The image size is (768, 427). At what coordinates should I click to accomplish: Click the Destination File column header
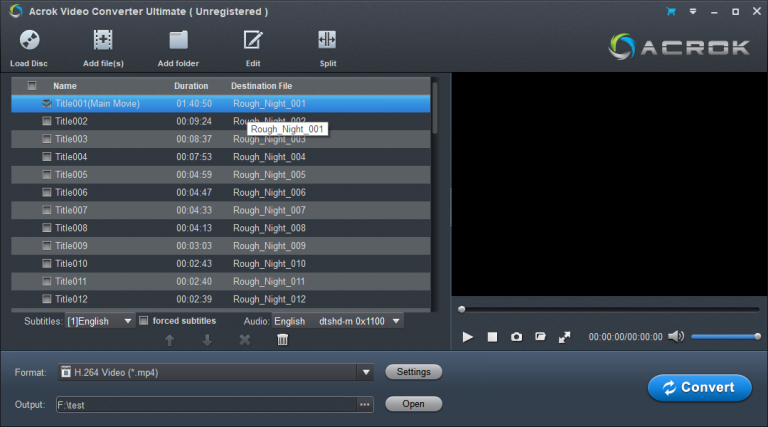(x=262, y=86)
